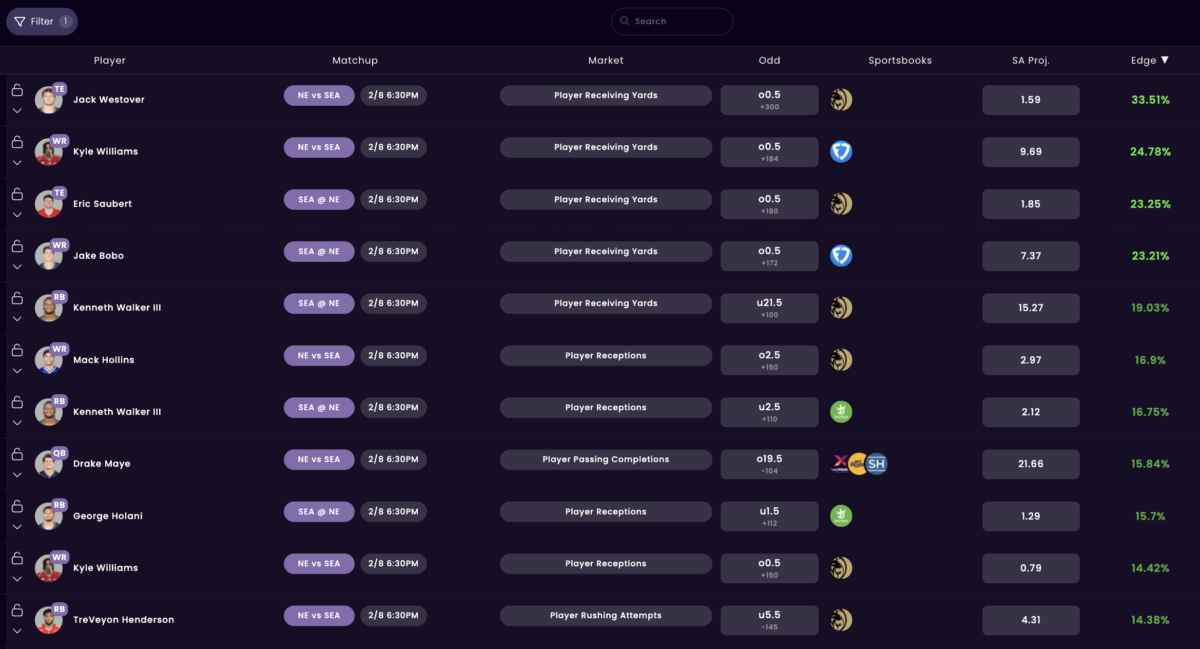Click the u21.5 odds box for Kenneth Walker III

click(769, 308)
